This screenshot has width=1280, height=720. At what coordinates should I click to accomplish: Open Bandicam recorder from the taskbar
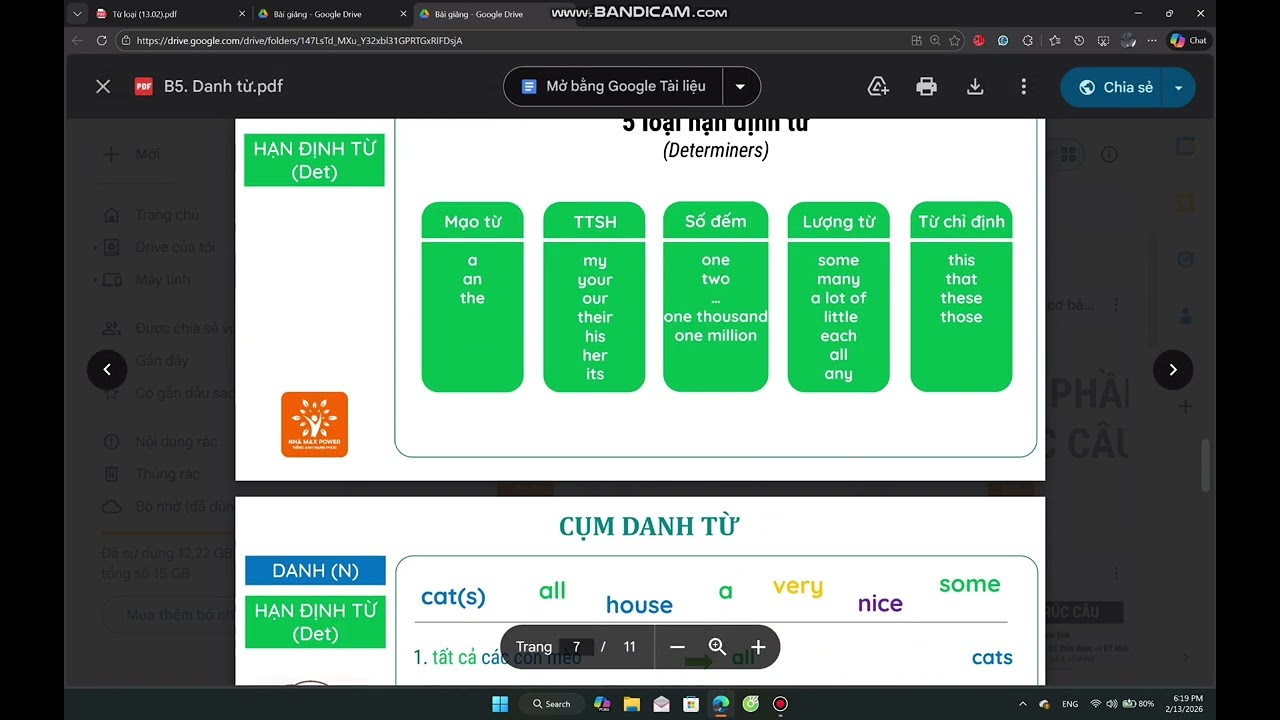click(x=780, y=704)
